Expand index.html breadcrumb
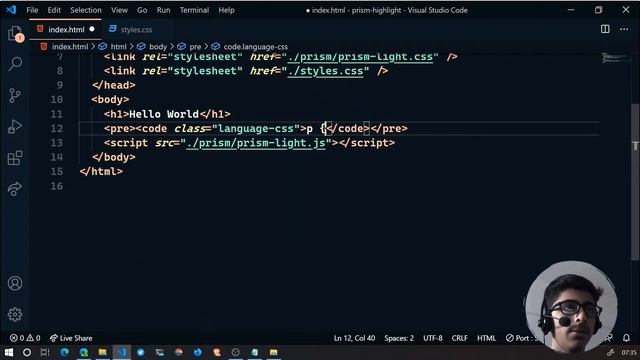Screen dimensions: 640x360 70,47
